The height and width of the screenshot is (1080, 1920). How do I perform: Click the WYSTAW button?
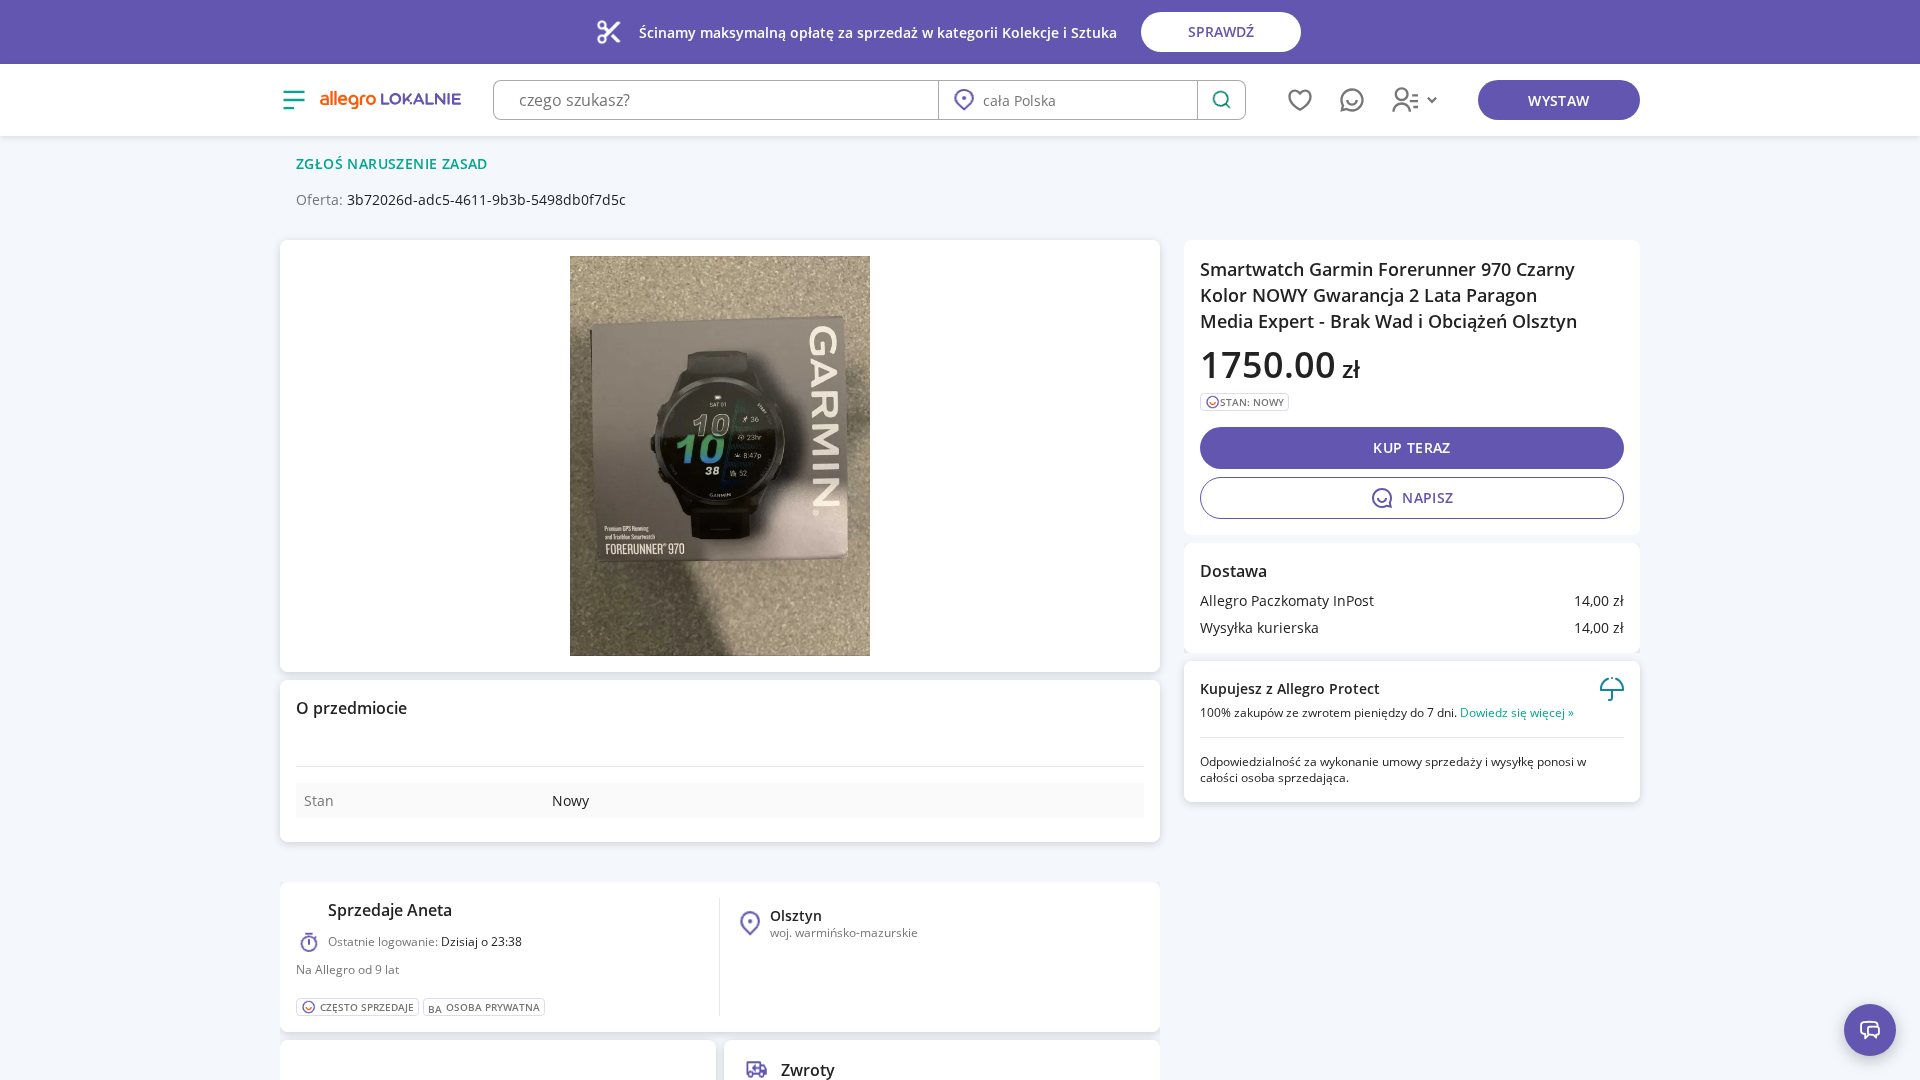1559,100
